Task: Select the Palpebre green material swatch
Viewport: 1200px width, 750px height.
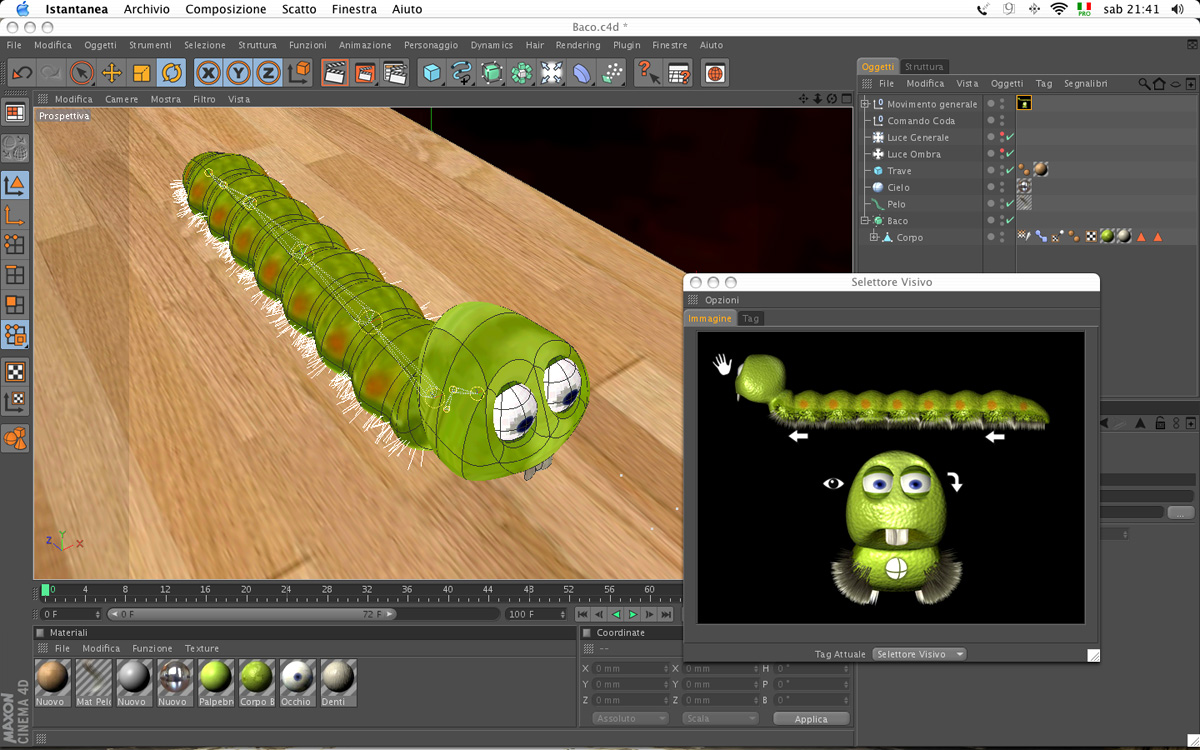Action: 216,683
